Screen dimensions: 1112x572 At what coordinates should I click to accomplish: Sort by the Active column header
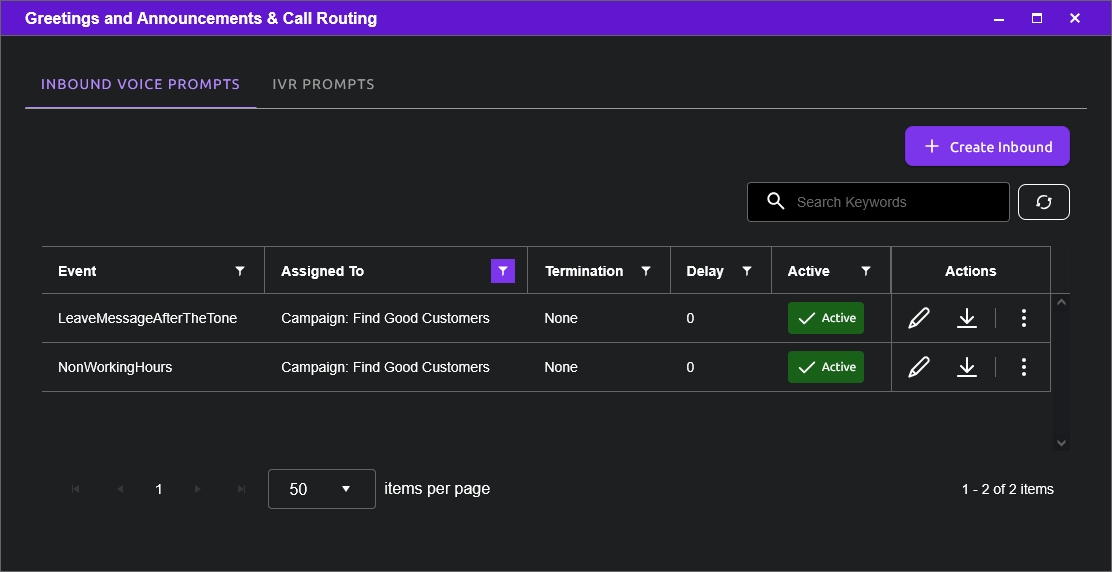click(x=808, y=271)
